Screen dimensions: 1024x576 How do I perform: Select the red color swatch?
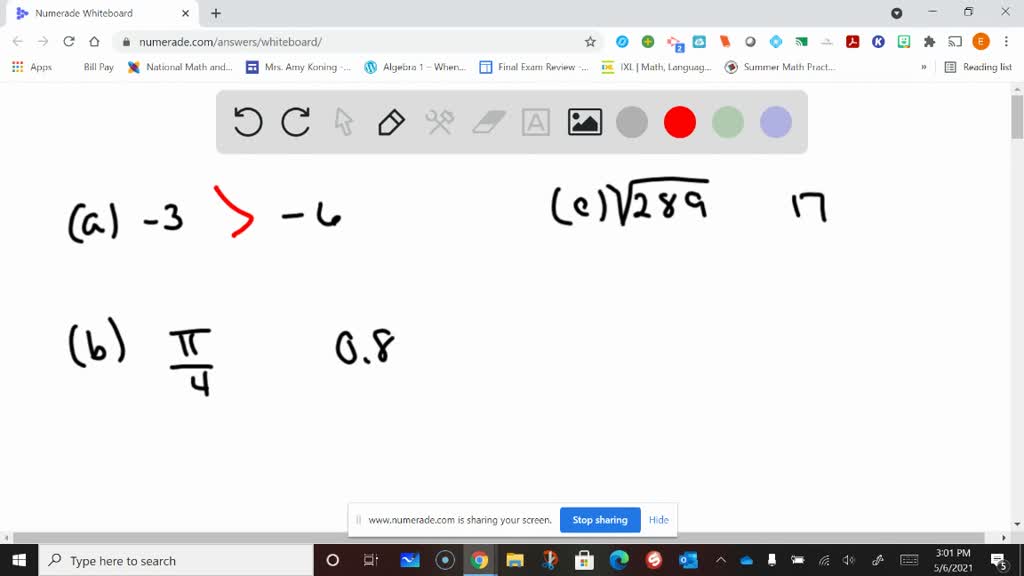coord(680,121)
